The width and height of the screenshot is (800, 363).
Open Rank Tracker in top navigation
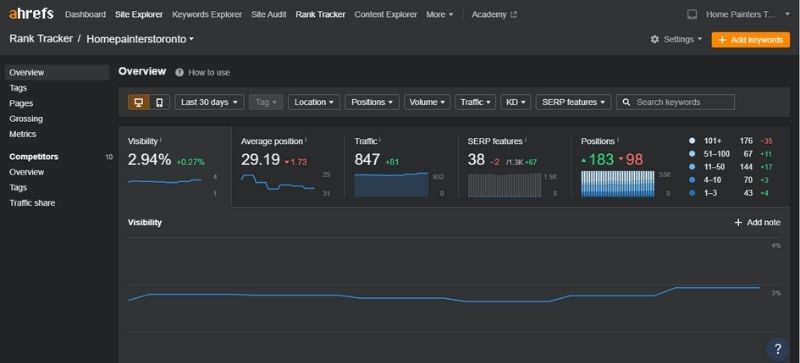320,14
